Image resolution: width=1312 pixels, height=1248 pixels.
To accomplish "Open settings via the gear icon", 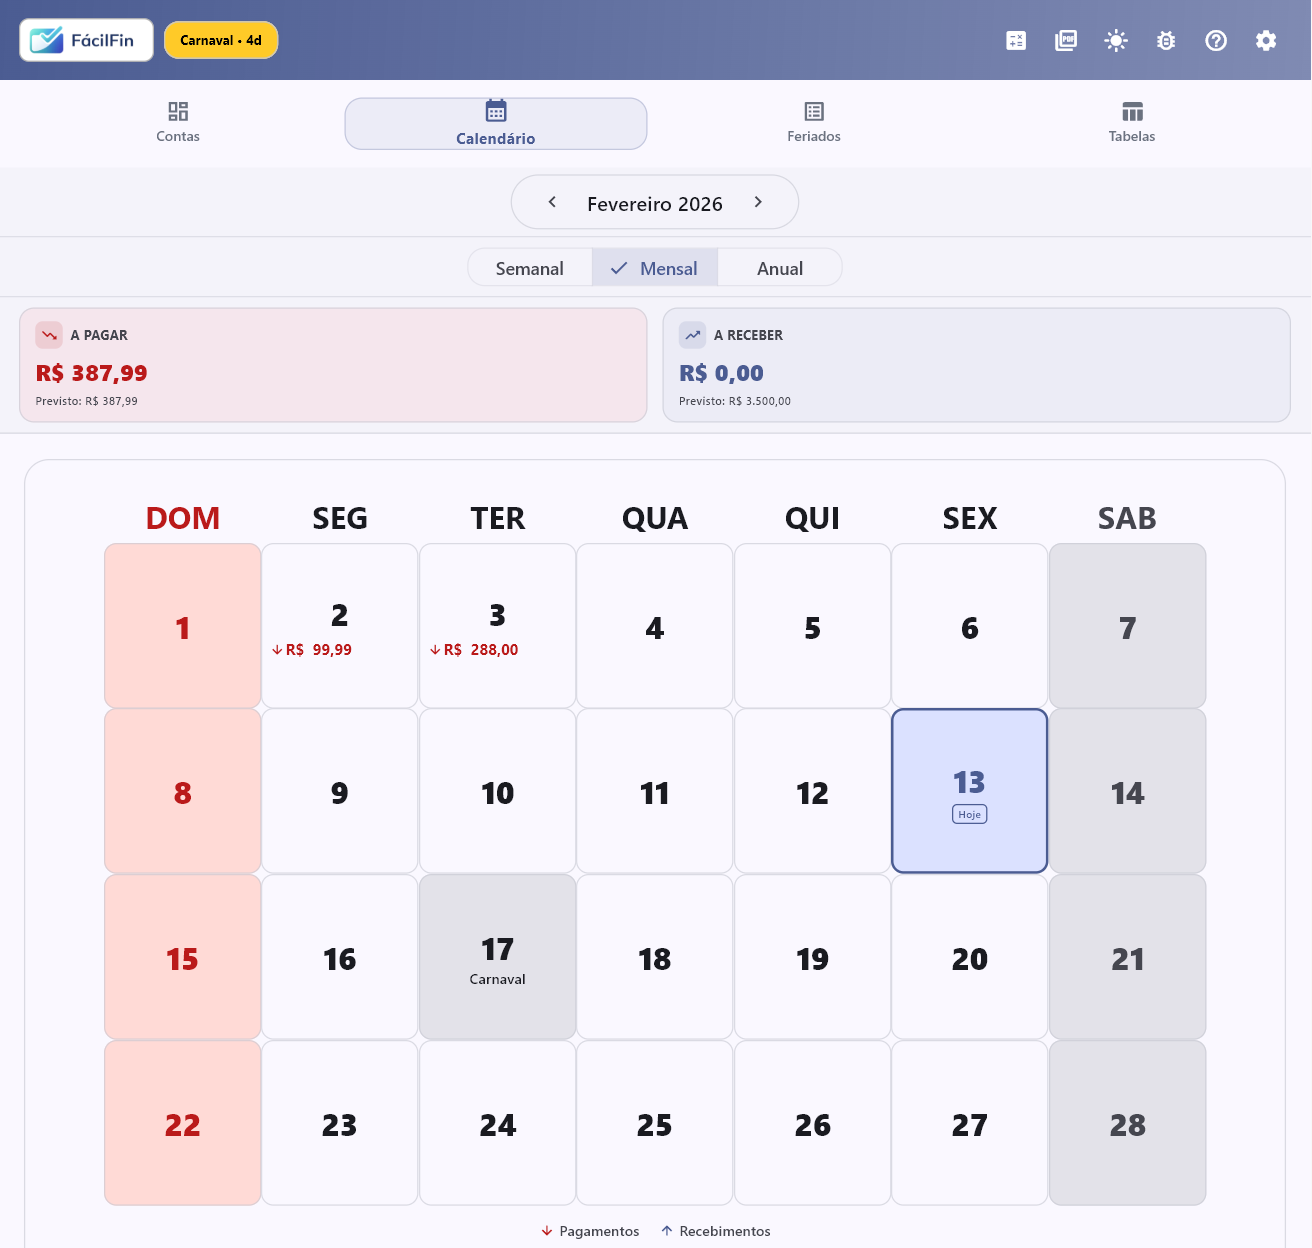I will [x=1266, y=40].
